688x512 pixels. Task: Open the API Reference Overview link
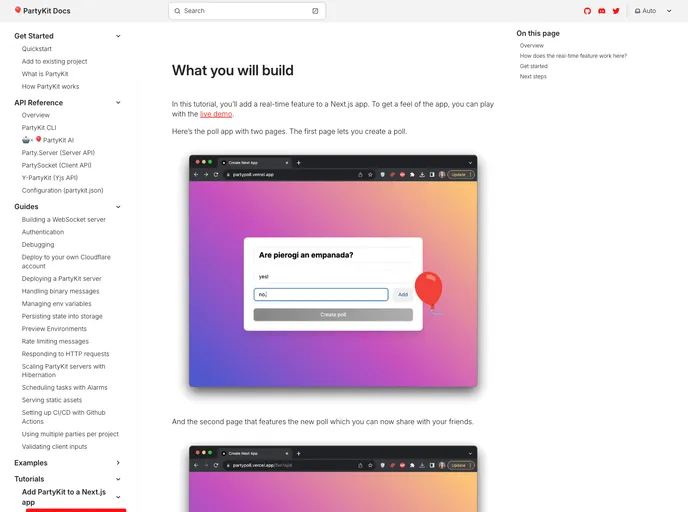36,115
